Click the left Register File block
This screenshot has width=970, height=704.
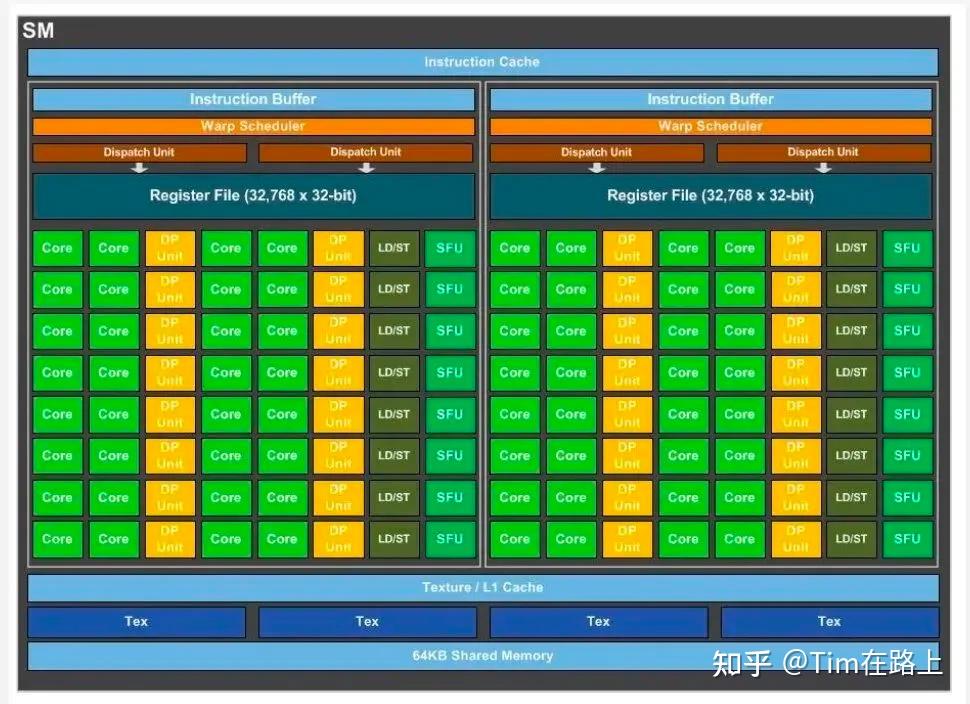(253, 196)
